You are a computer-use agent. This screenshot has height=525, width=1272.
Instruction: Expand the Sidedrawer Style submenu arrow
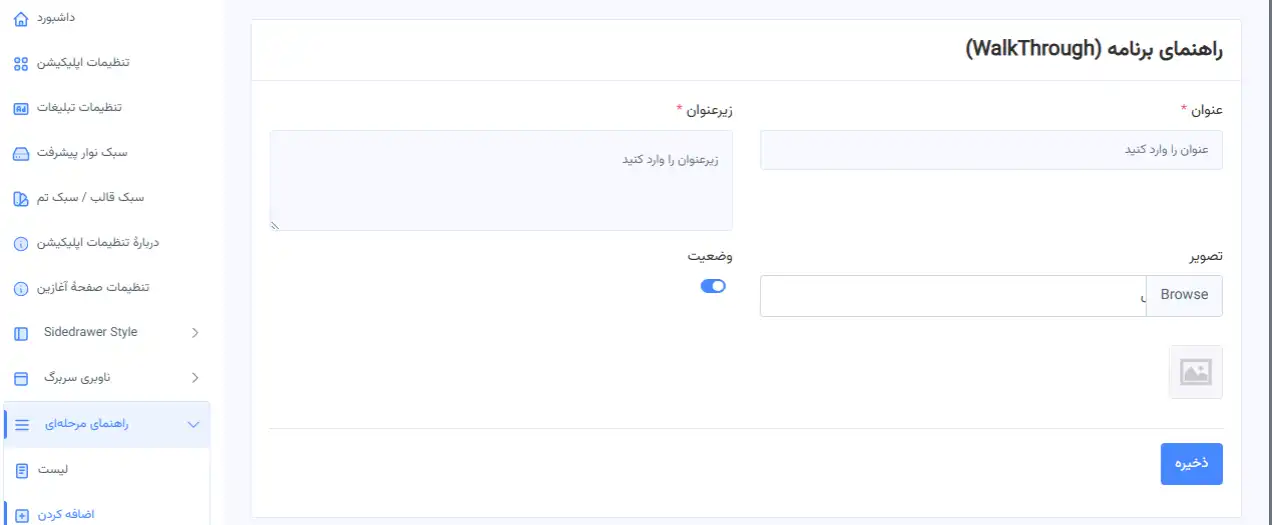(x=195, y=333)
